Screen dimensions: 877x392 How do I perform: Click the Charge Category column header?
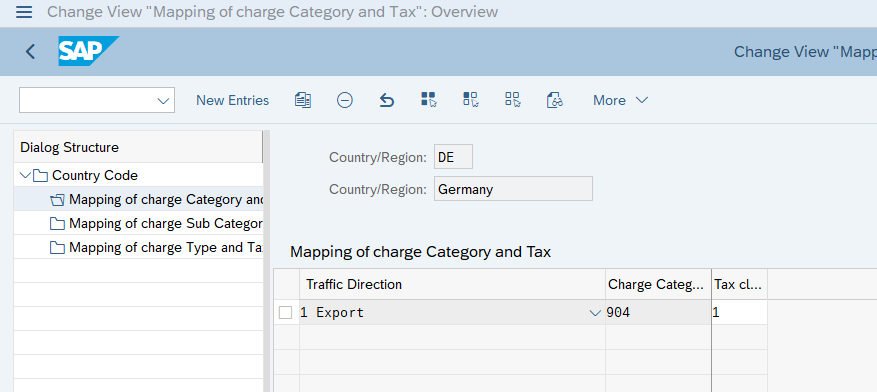658,285
